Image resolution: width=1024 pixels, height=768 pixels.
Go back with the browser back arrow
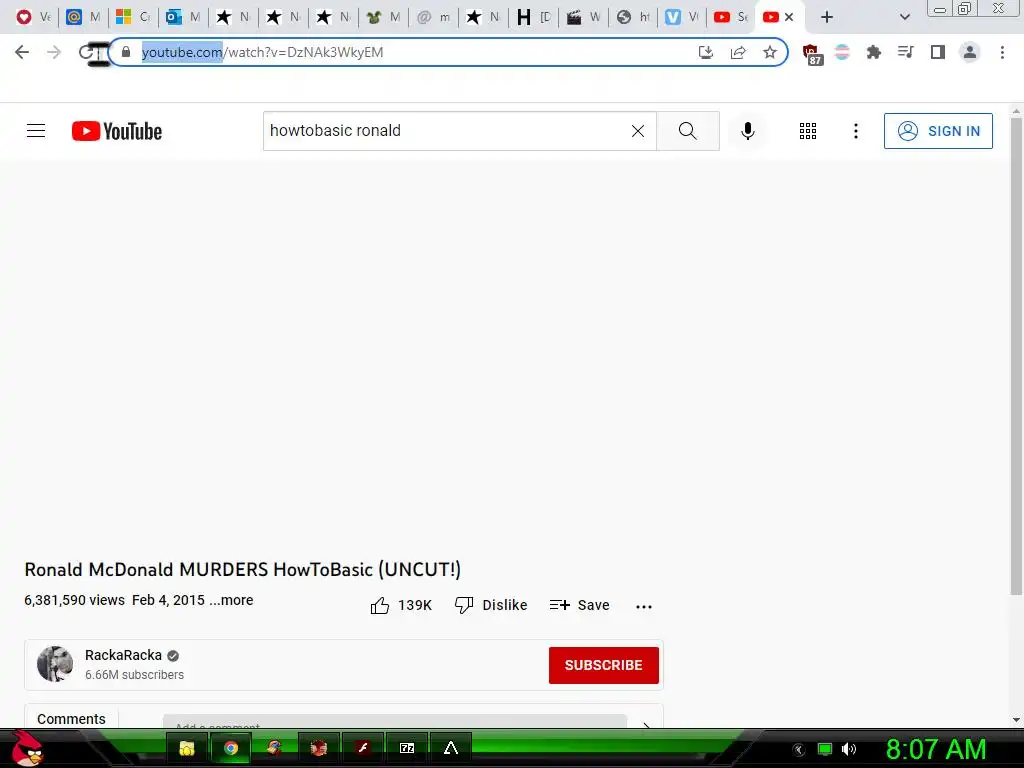click(x=22, y=52)
